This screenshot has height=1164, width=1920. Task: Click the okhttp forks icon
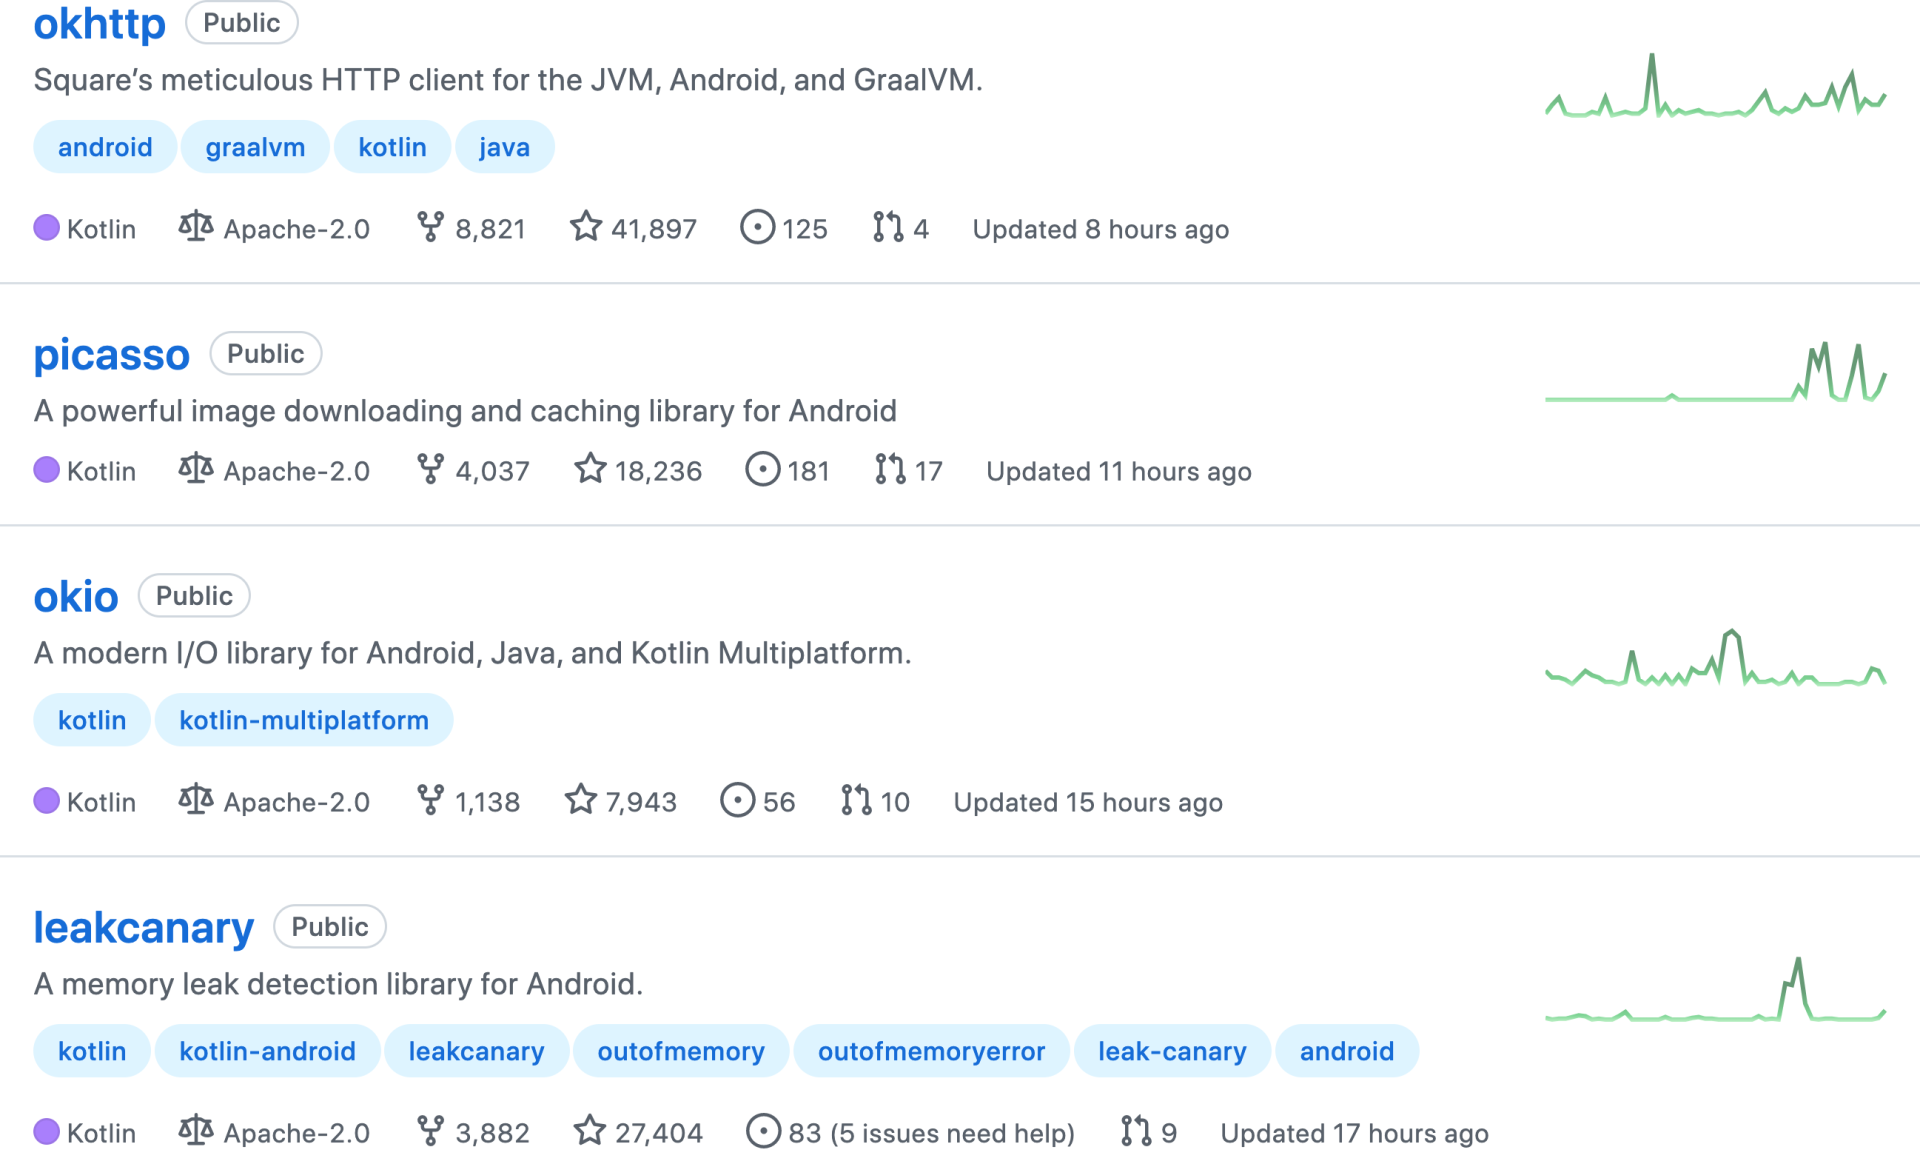[430, 228]
